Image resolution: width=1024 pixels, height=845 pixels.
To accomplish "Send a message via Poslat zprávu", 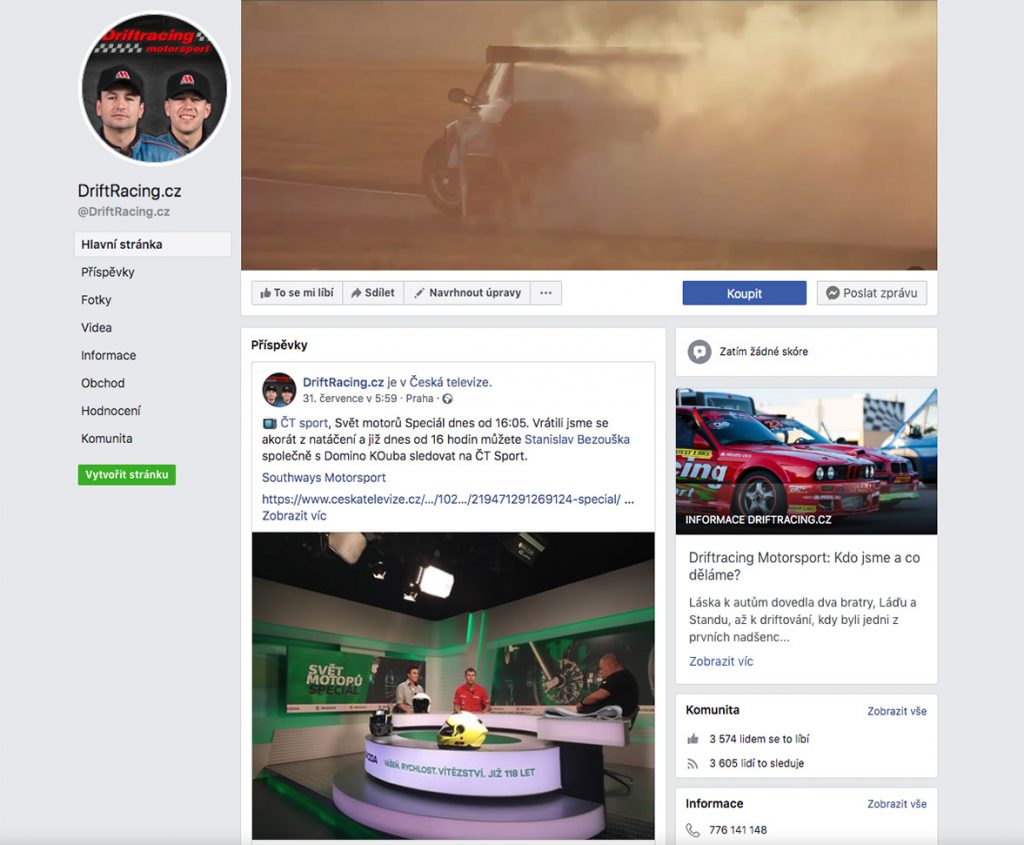I will click(x=872, y=293).
